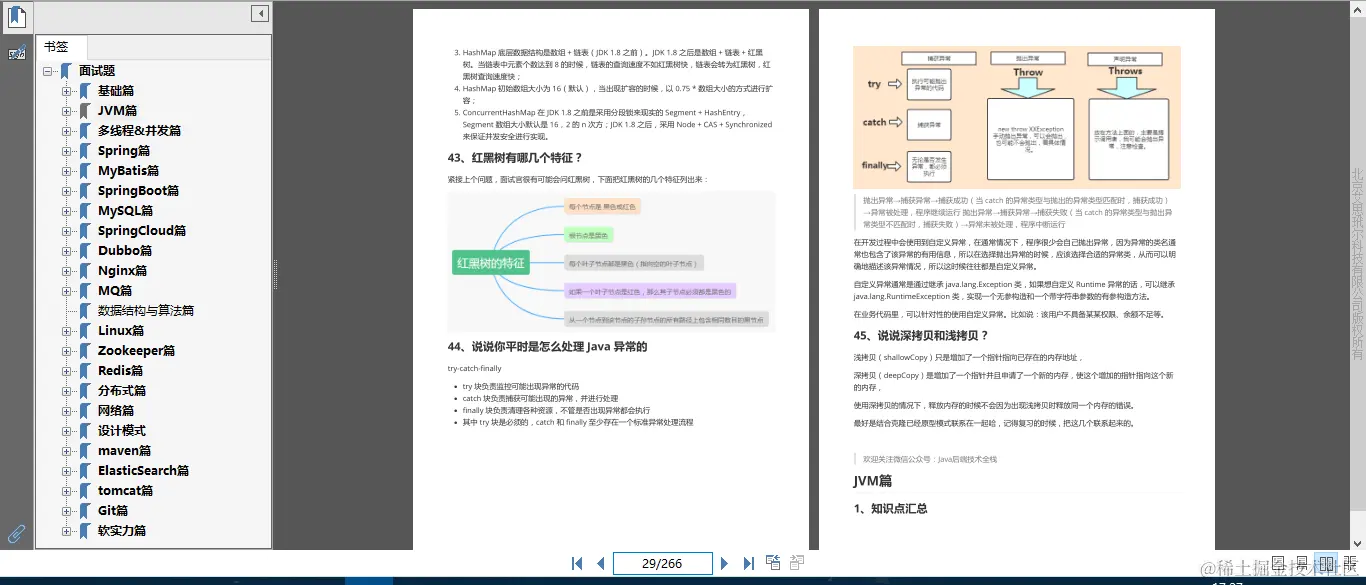Click heading 45、说说深拷贝和浅拷贝？
1366x585 pixels.
(x=921, y=335)
